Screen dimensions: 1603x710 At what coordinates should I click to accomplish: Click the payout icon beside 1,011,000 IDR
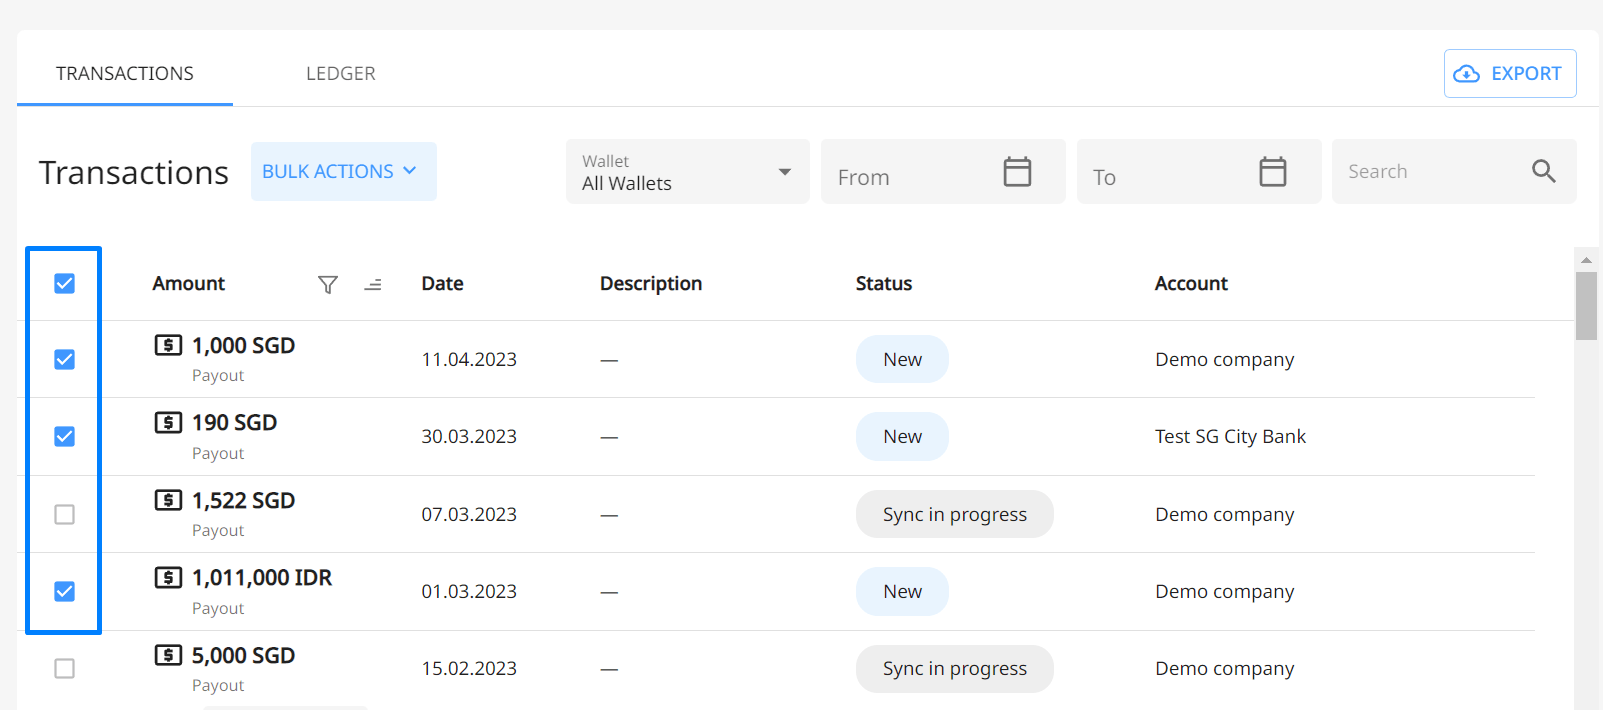pos(168,577)
